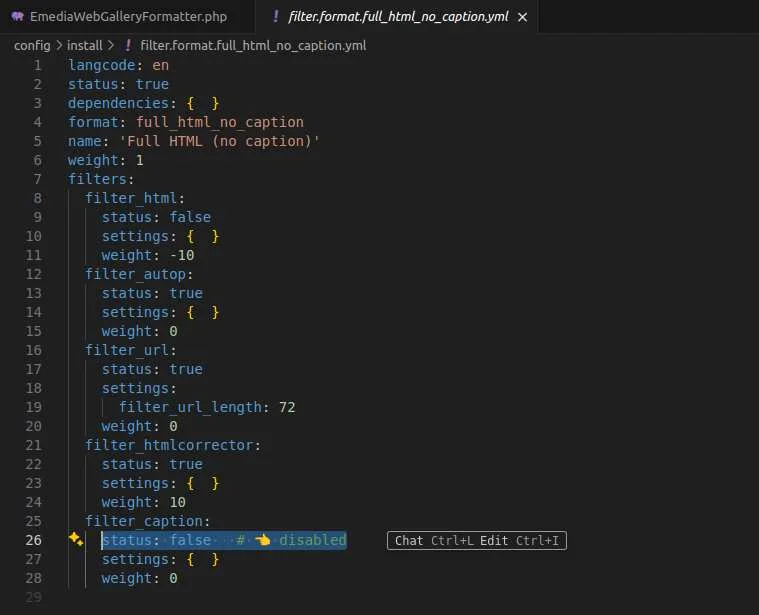
Task: Click the PHP elephant icon on the first tab
Action: tap(17, 17)
